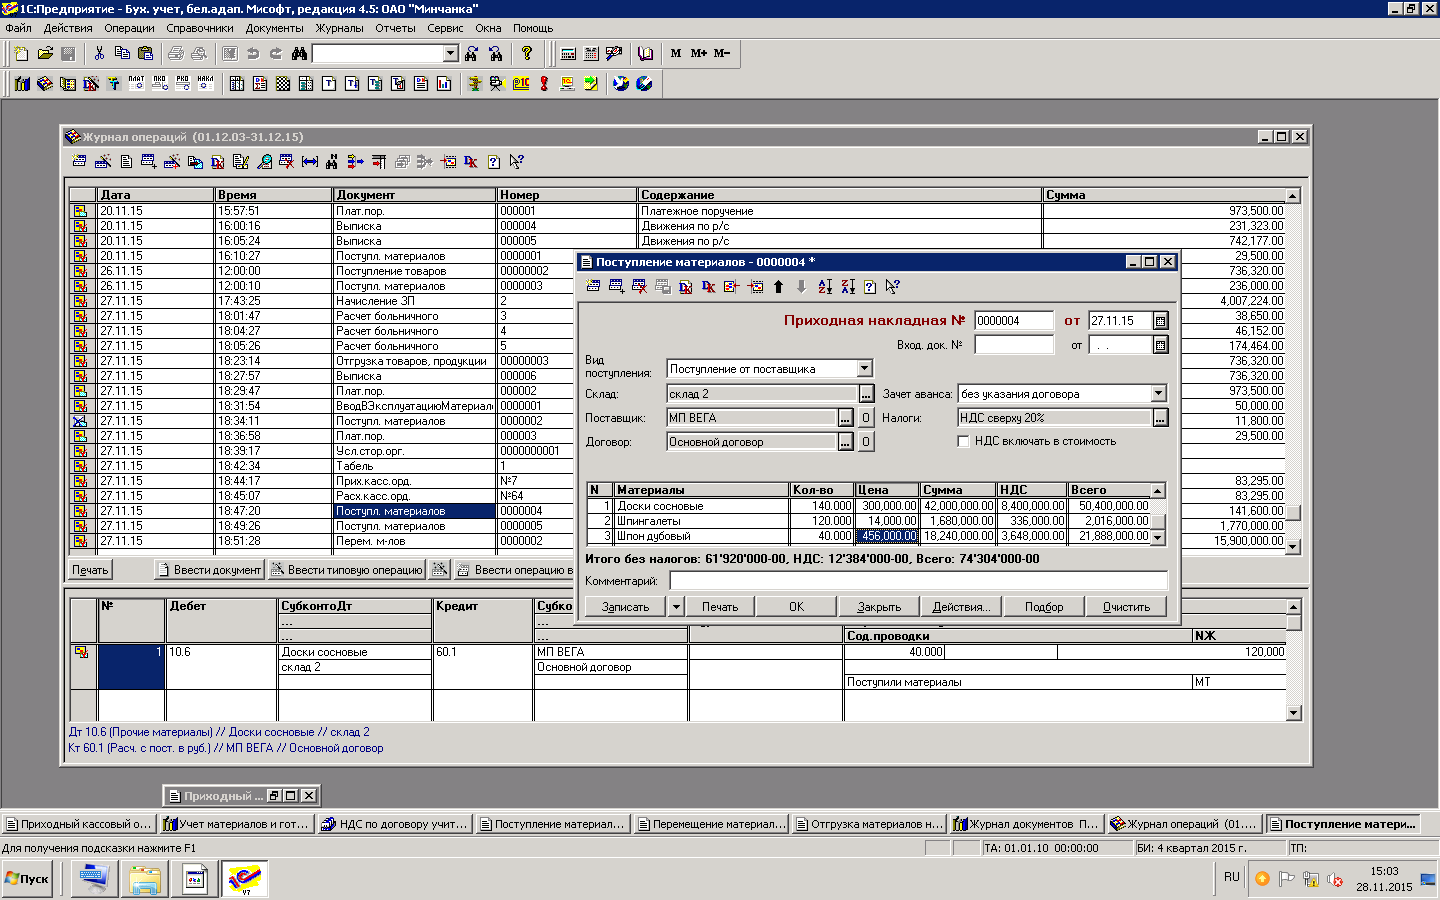This screenshot has height=900, width=1440.
Task: Click the M+ memory add button
Action: click(698, 53)
